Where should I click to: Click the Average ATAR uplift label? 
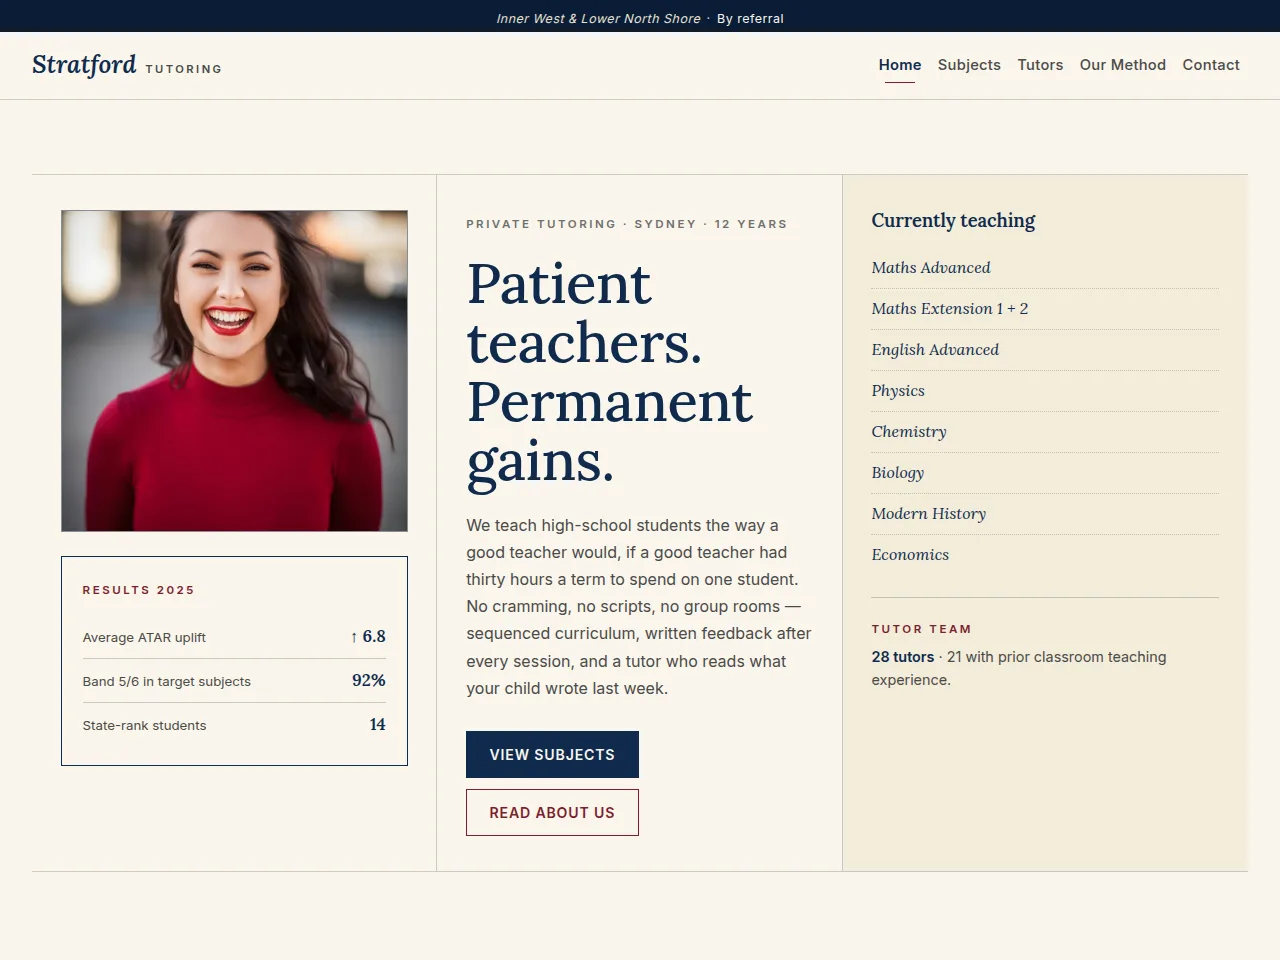144,638
